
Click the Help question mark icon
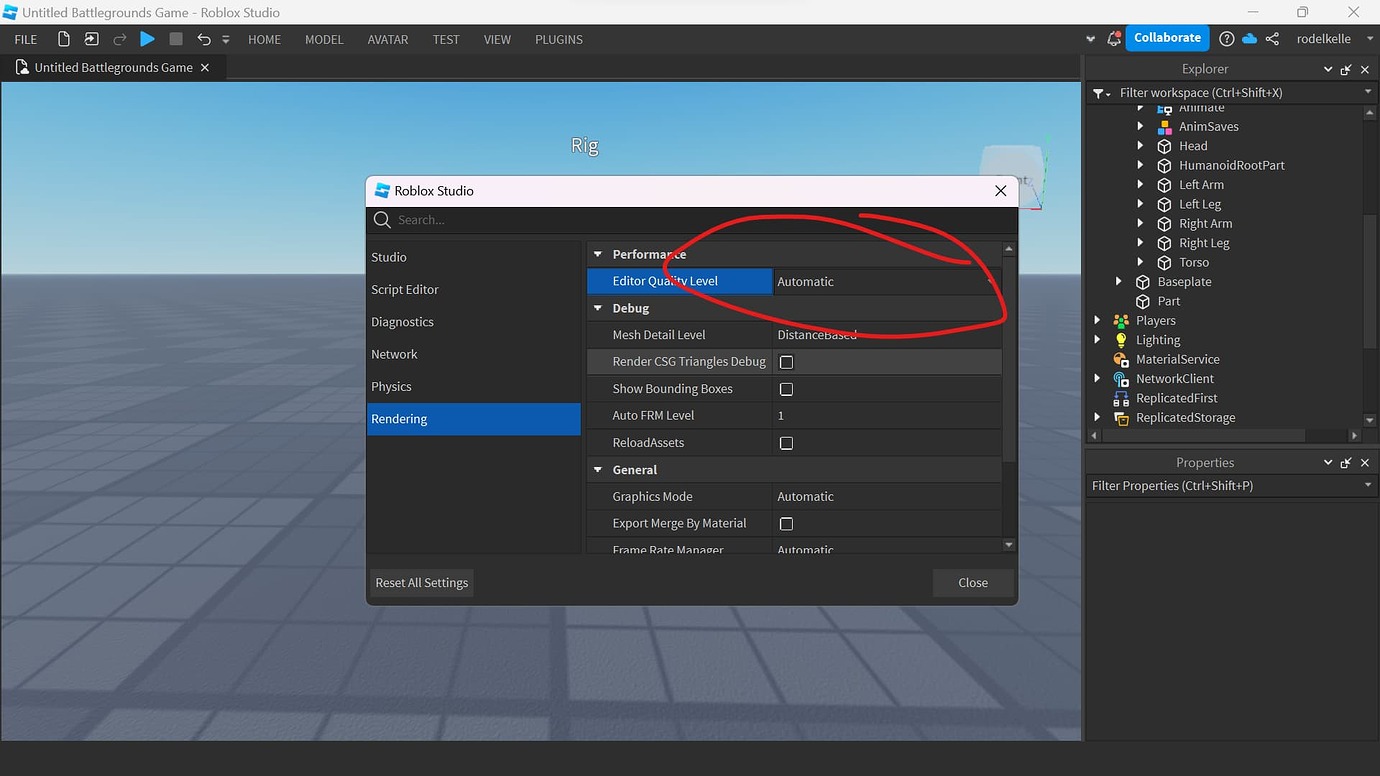click(1227, 39)
